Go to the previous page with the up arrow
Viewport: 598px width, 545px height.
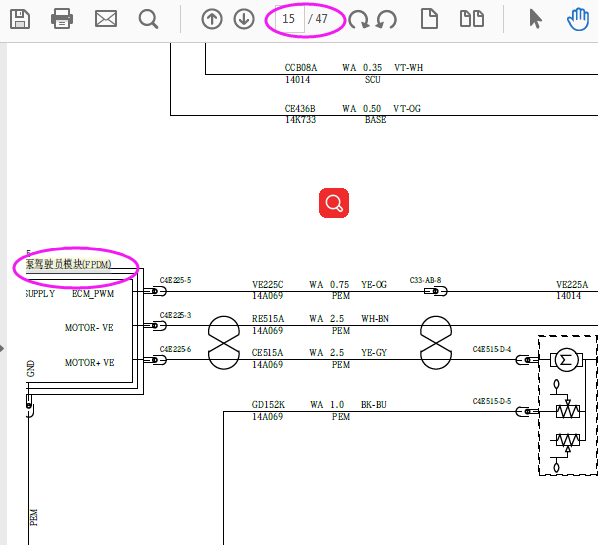(x=212, y=19)
